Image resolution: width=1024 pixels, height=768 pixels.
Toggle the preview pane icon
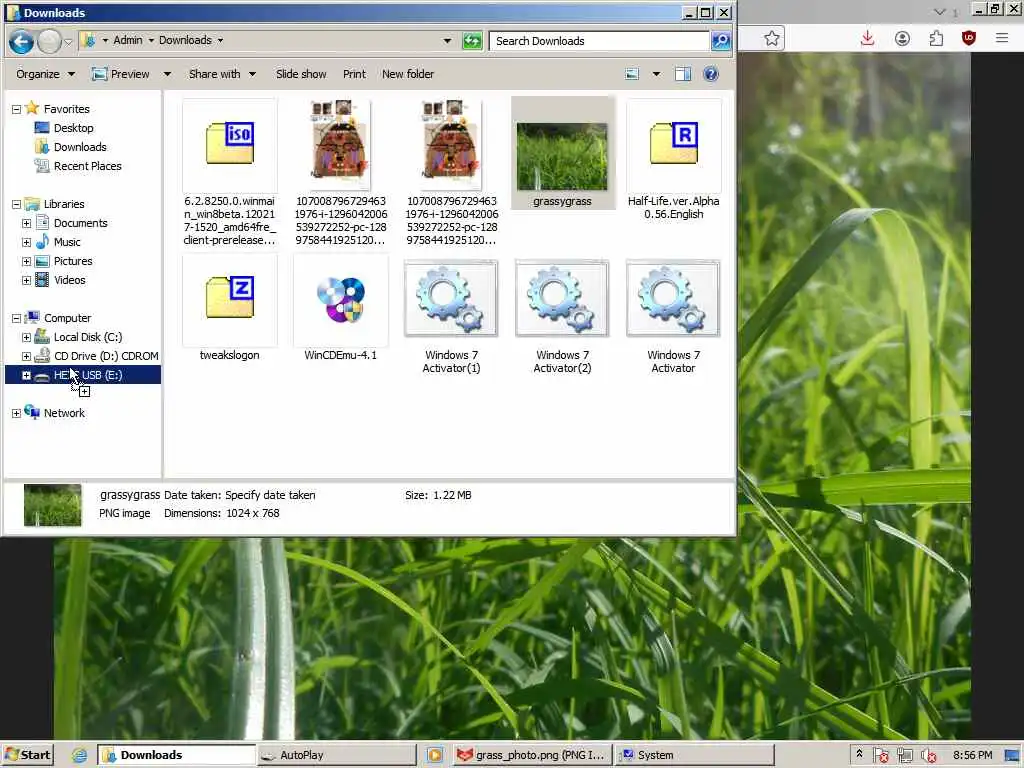click(682, 74)
